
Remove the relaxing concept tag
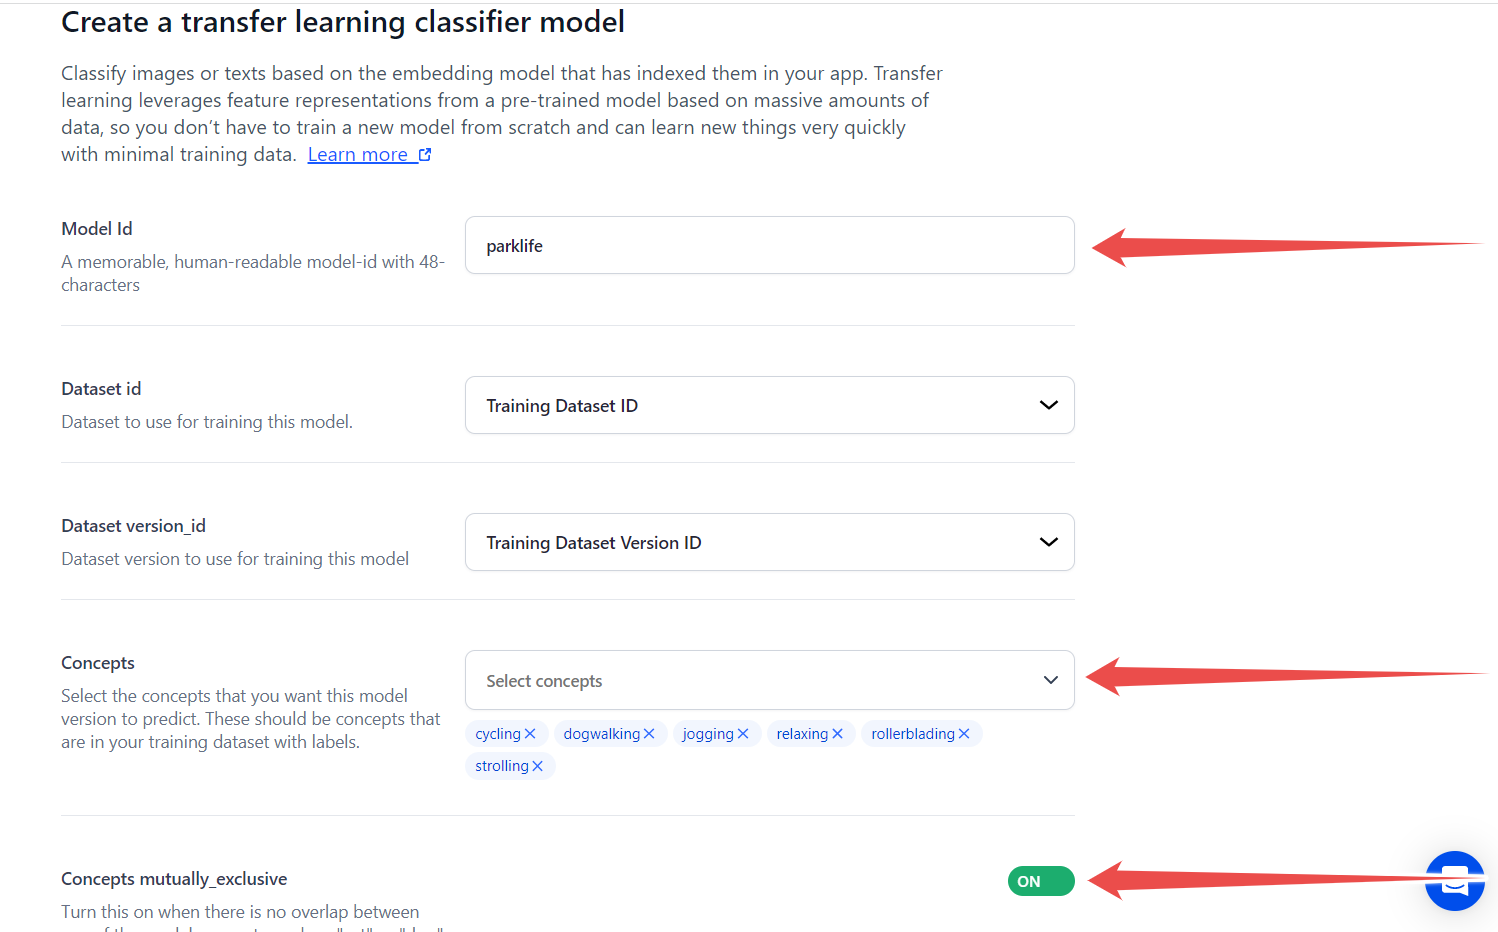(x=838, y=733)
